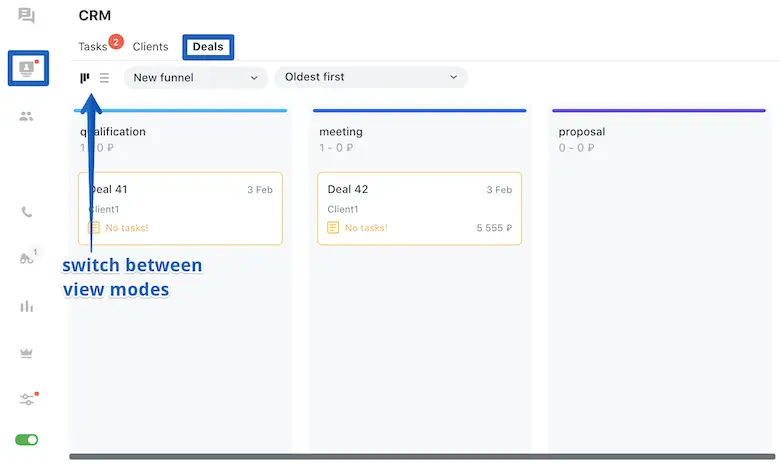Image resolution: width=780 pixels, height=465 pixels.
Task: Expand the New funnel dropdown
Action: 196,77
